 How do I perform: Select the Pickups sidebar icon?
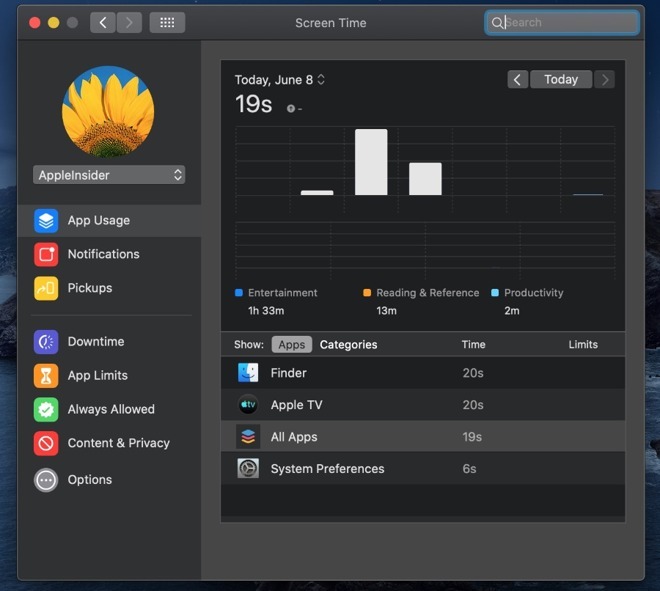[46, 288]
